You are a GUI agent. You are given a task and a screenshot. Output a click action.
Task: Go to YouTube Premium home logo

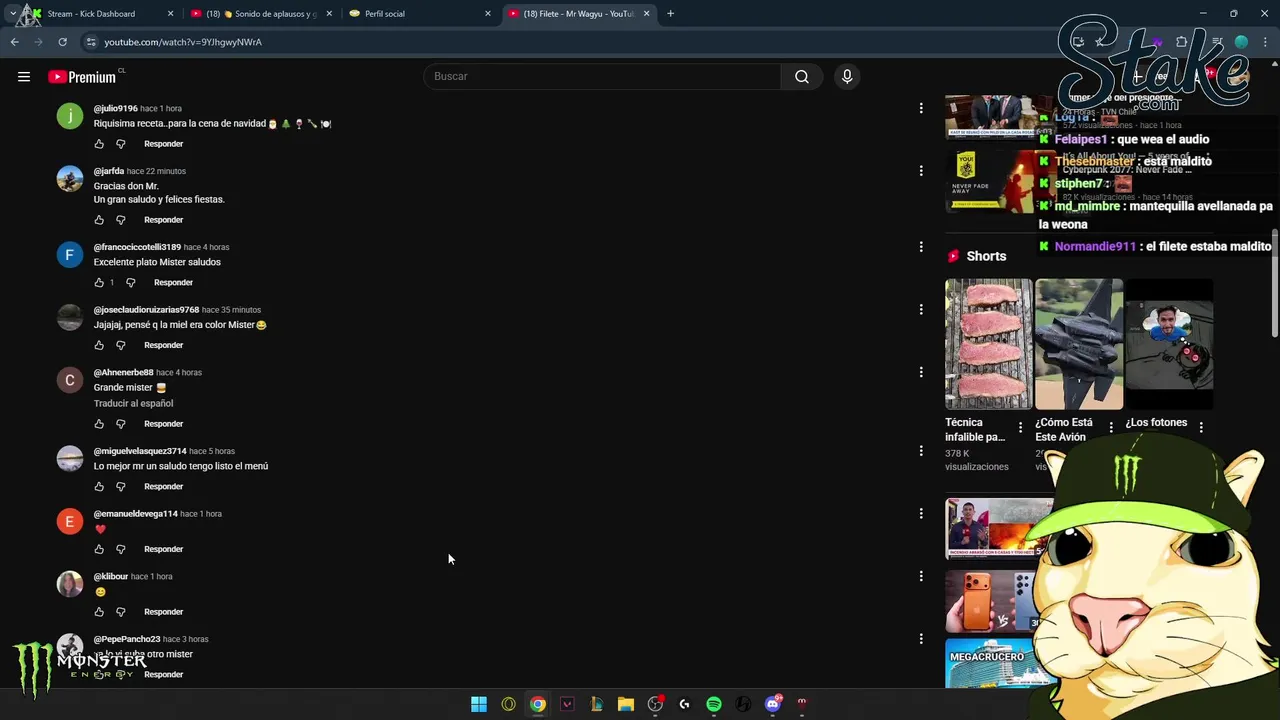pyautogui.click(x=82, y=77)
